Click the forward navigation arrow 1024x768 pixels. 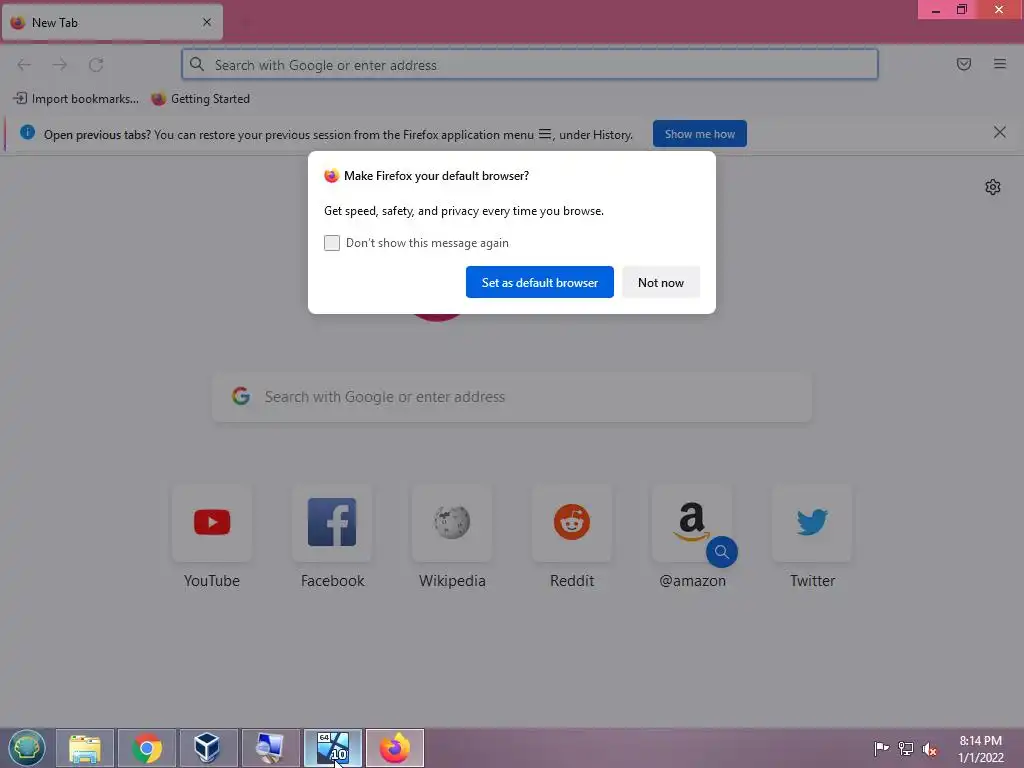pyautogui.click(x=60, y=65)
